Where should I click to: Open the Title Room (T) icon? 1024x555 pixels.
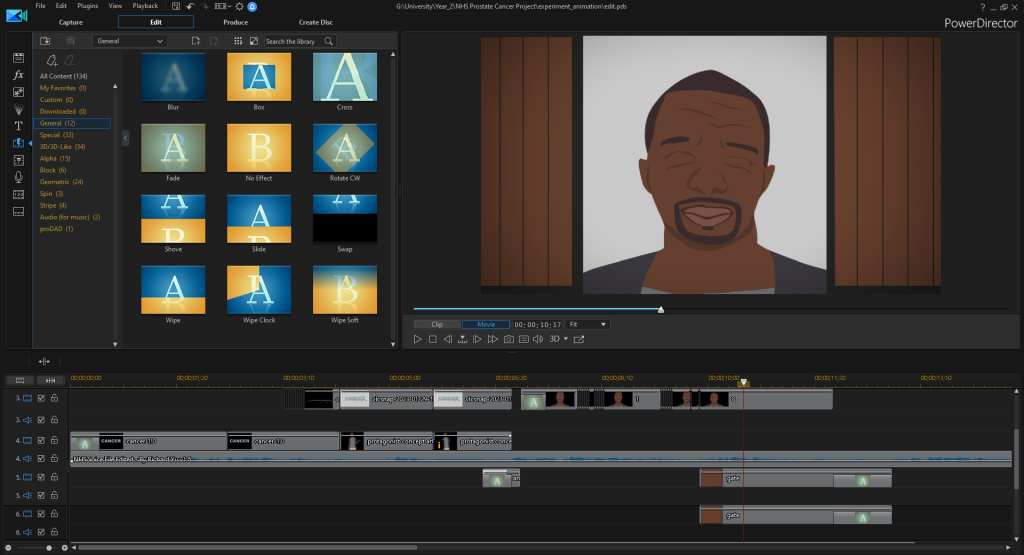18,126
